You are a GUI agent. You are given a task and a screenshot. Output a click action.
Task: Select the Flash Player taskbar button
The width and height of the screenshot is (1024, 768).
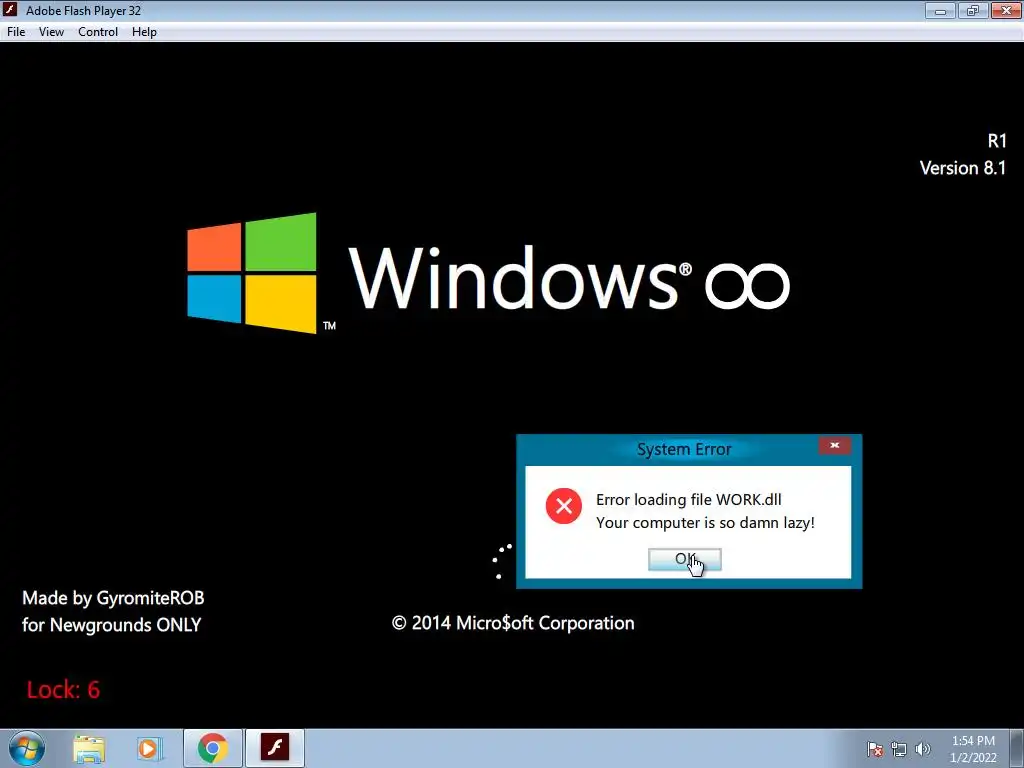click(x=275, y=748)
